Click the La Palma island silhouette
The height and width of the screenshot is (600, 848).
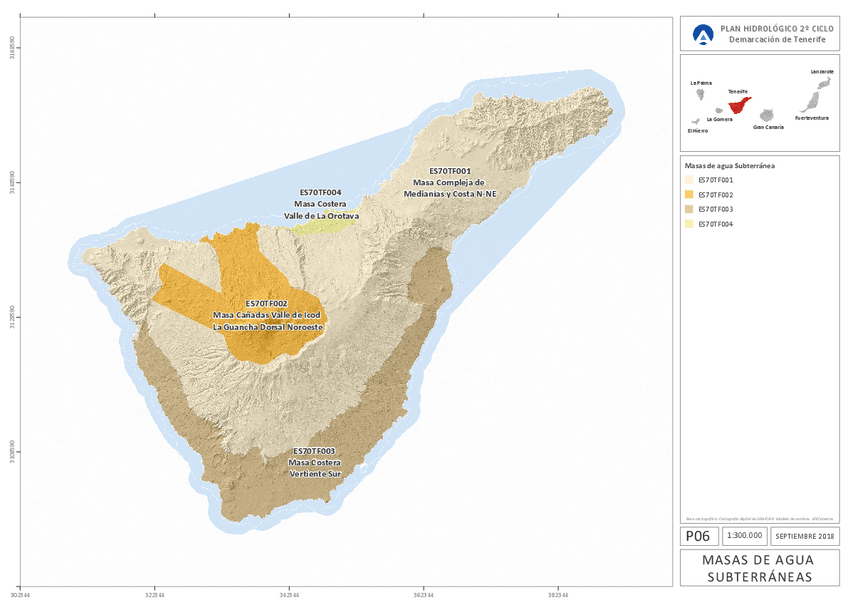coord(702,93)
